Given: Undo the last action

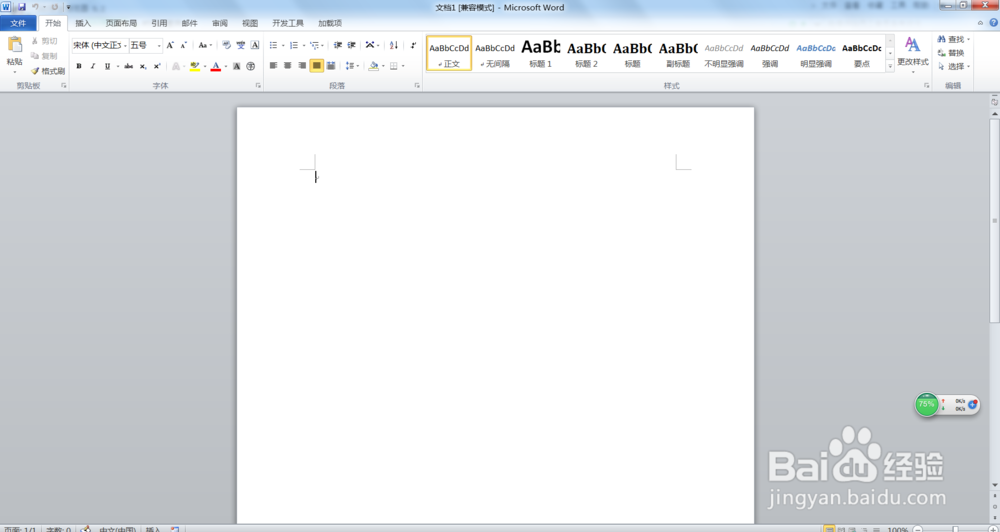Looking at the screenshot, I should 35,7.
